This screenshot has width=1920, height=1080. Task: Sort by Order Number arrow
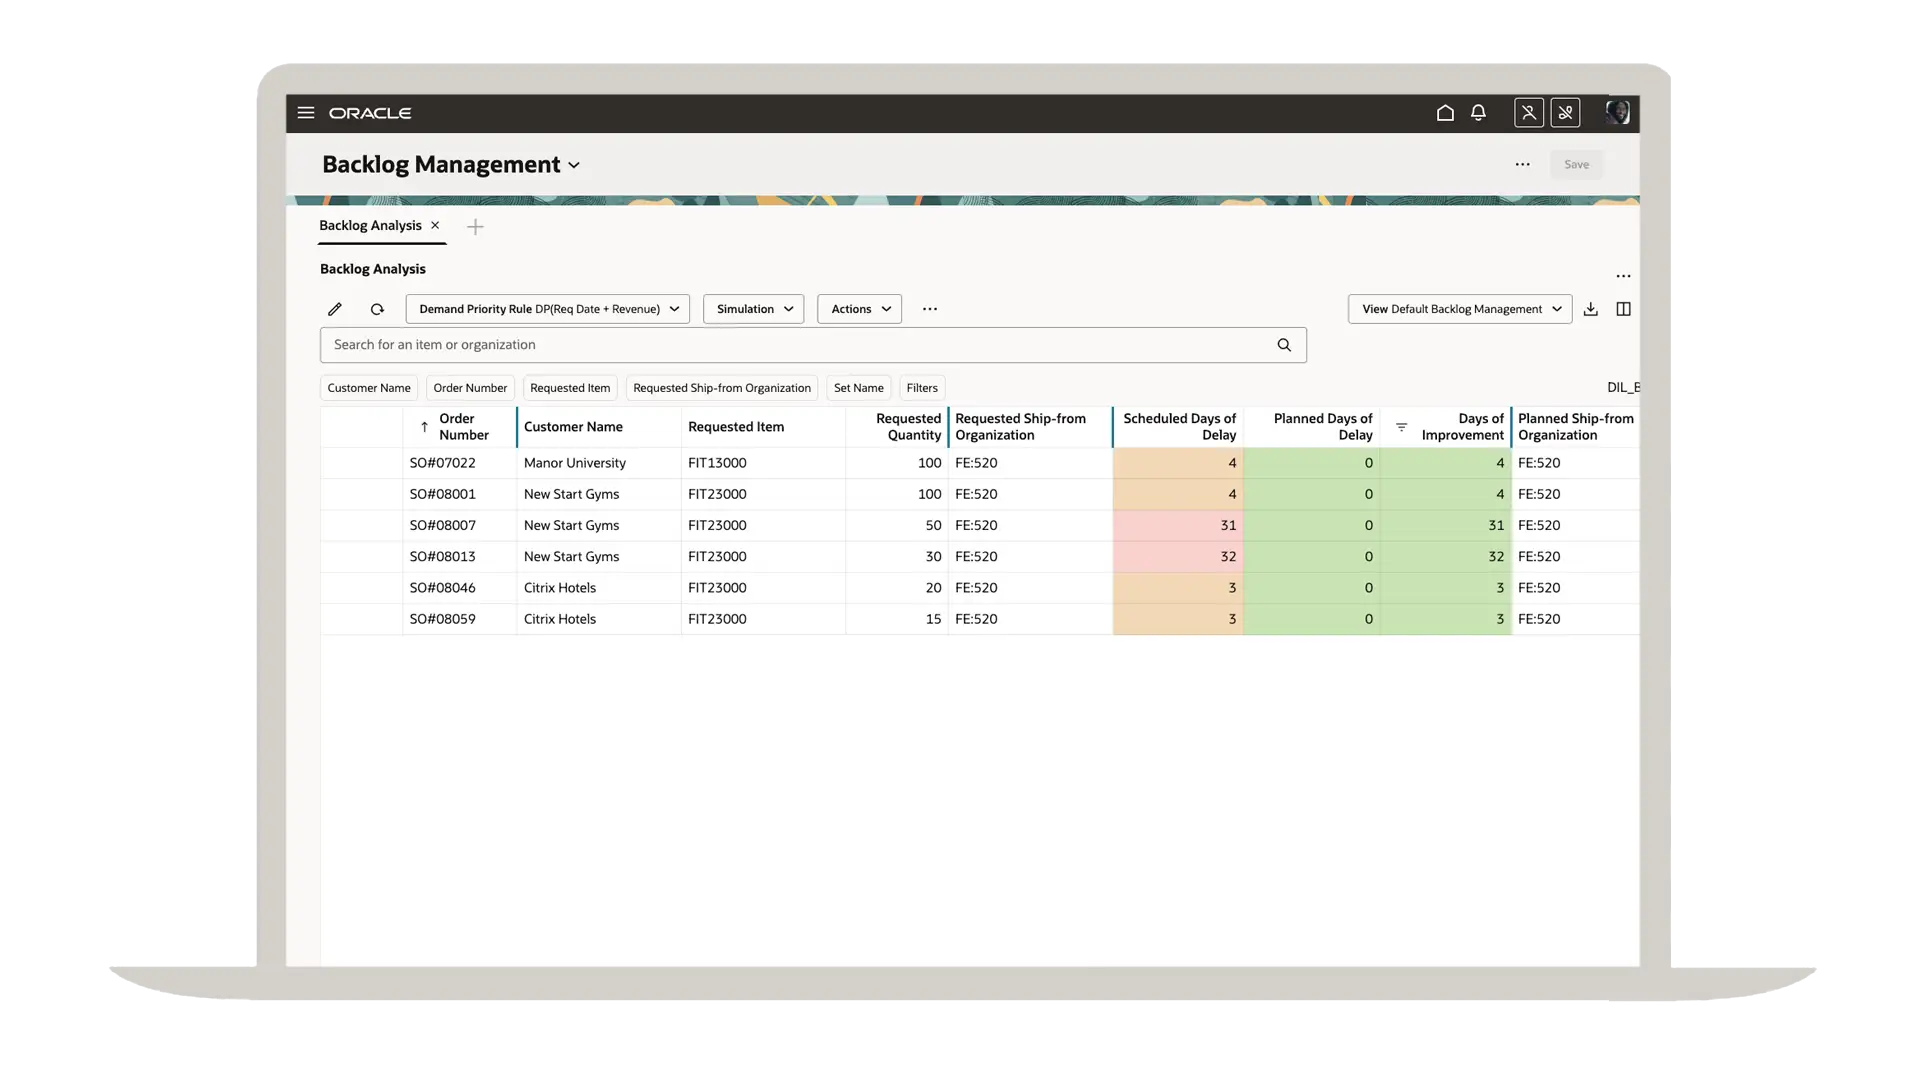(425, 427)
